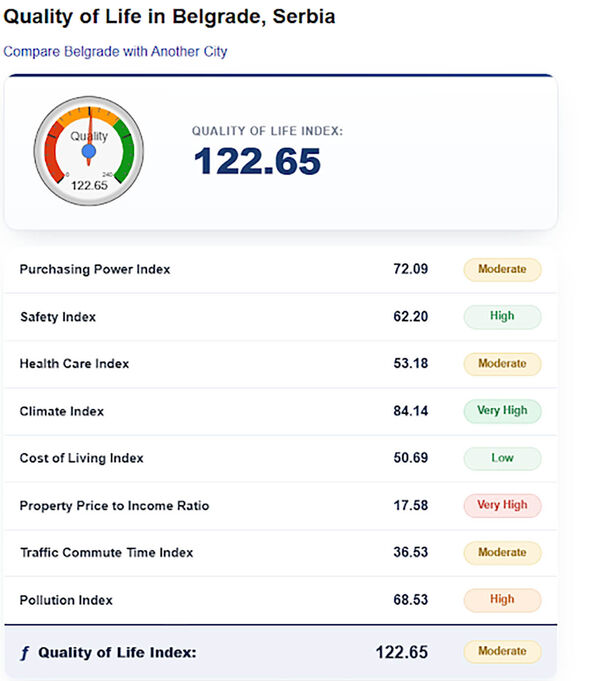592x681 pixels.
Task: Click the blue gauge center knob
Action: [x=89, y=151]
